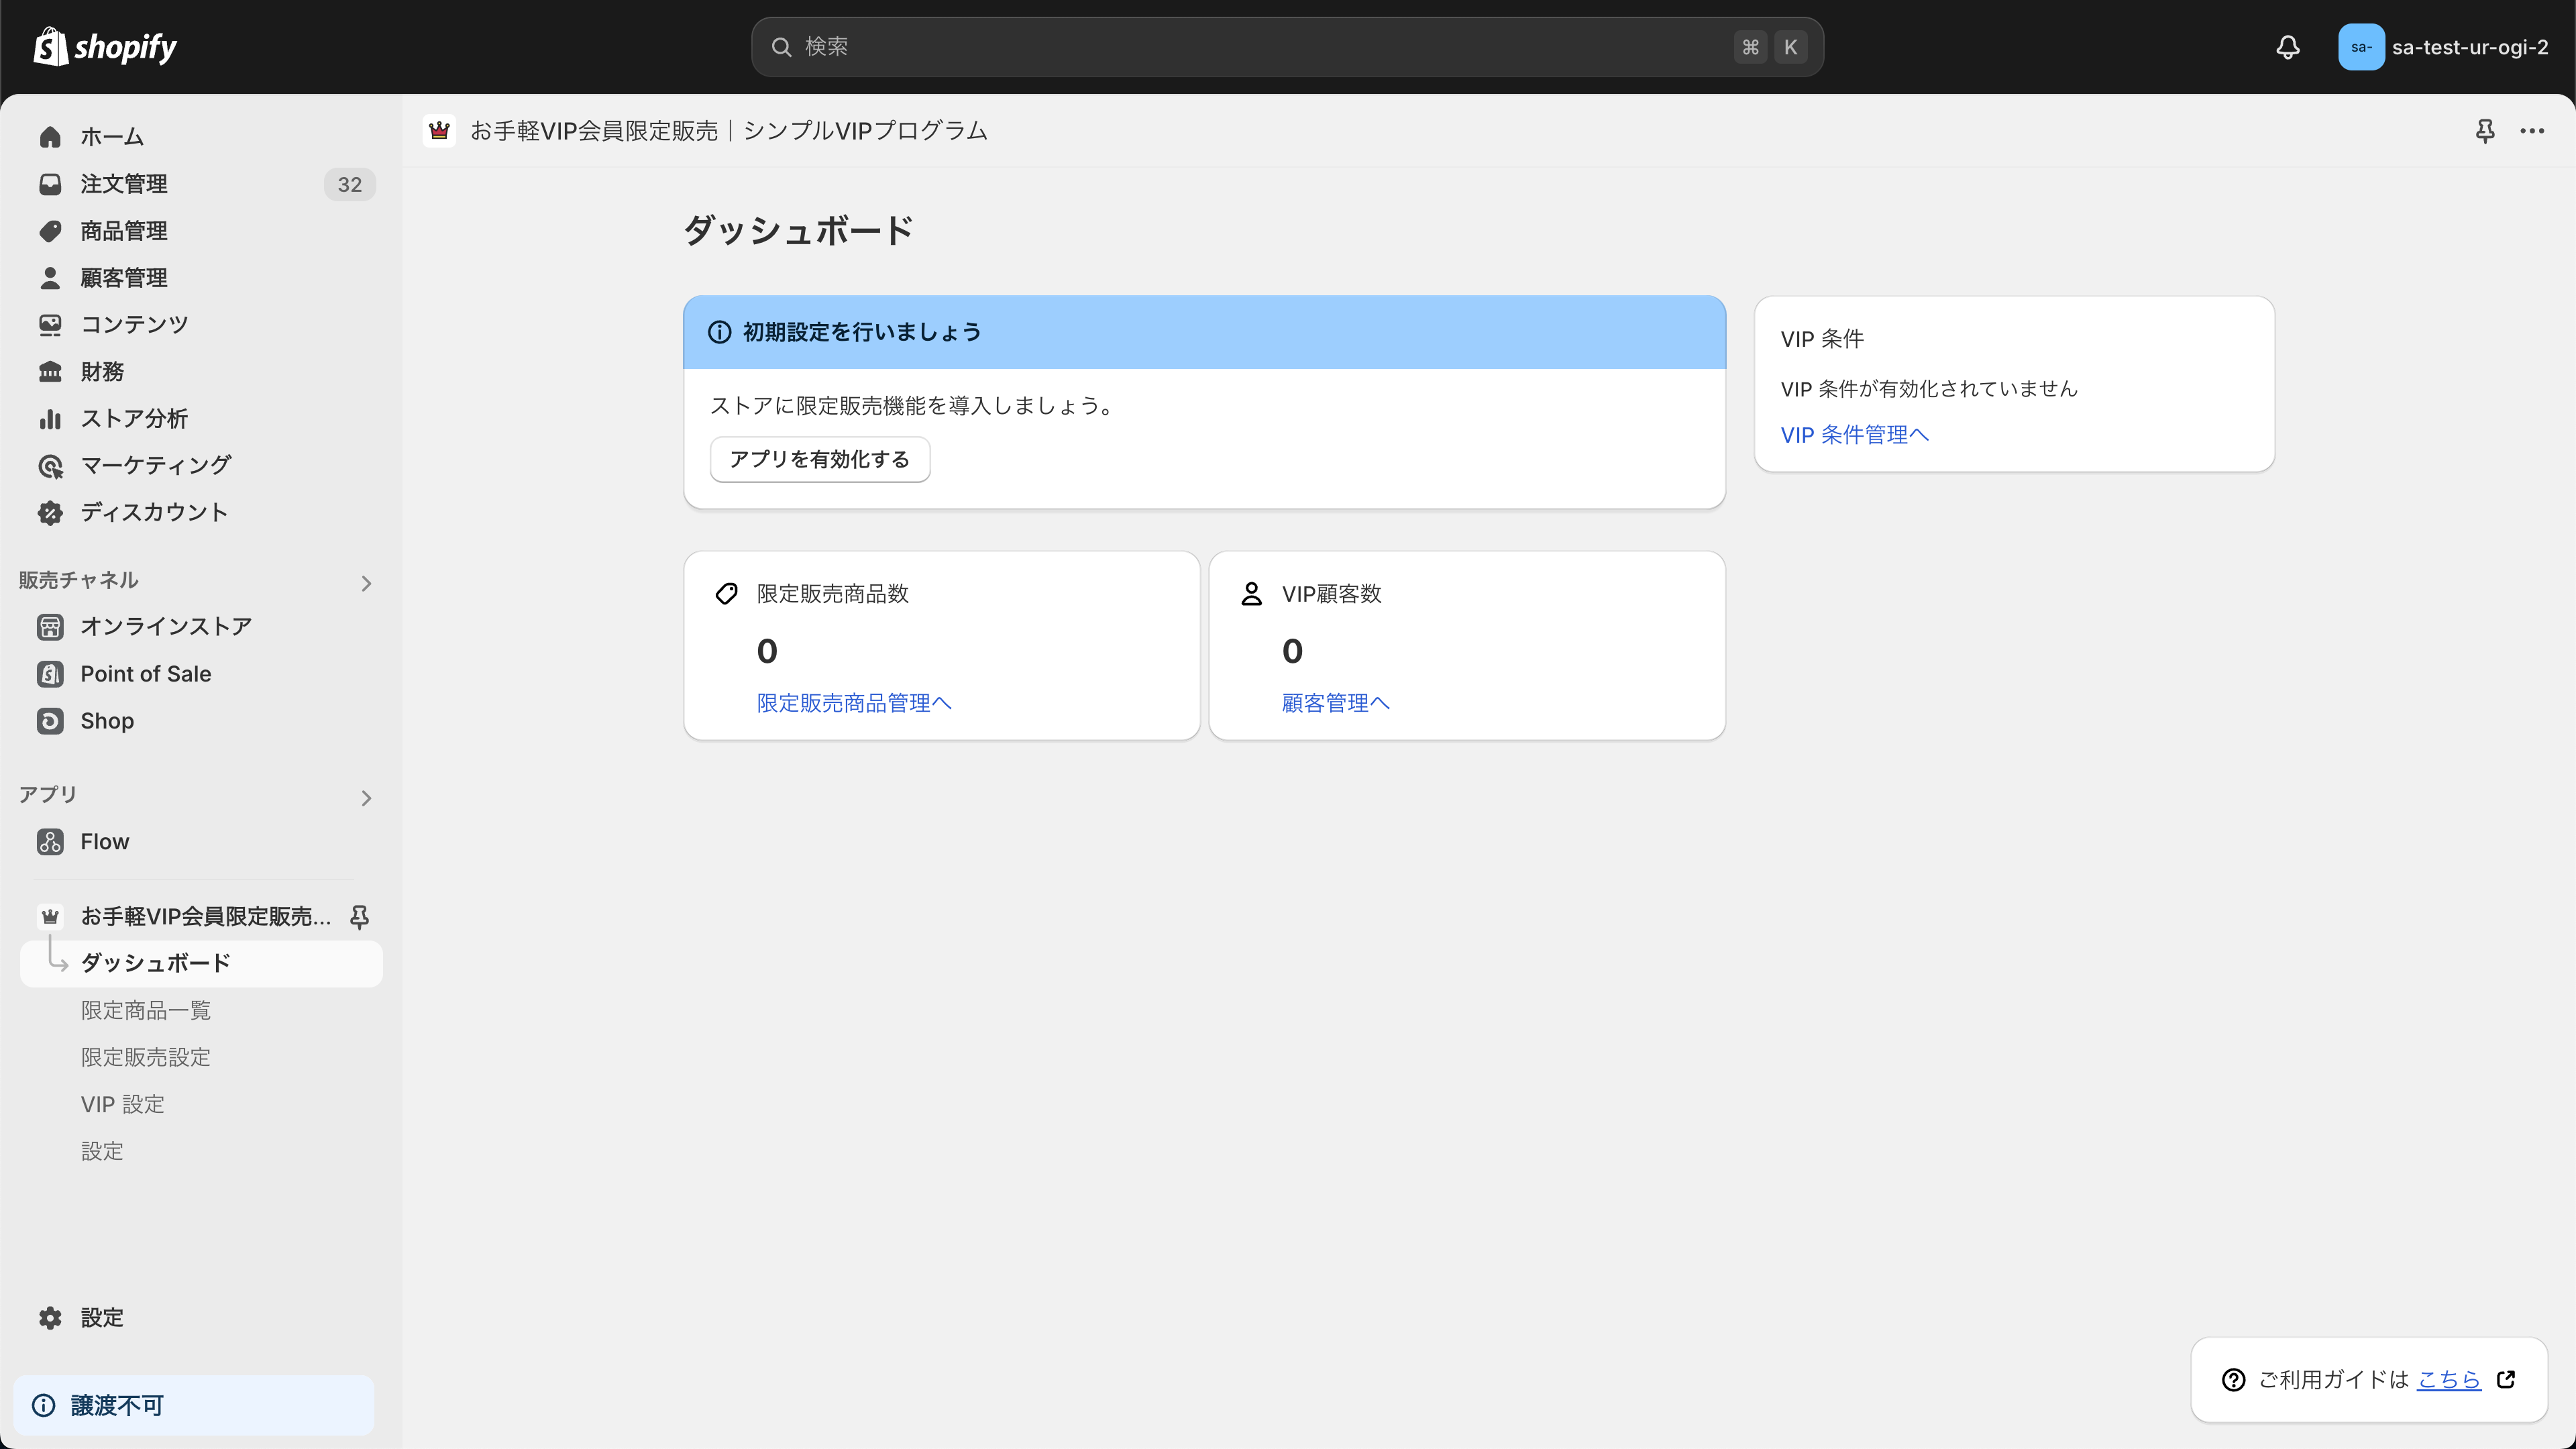The width and height of the screenshot is (2576, 1449).
Task: Open ホーム from the sidebar
Action: [110, 137]
